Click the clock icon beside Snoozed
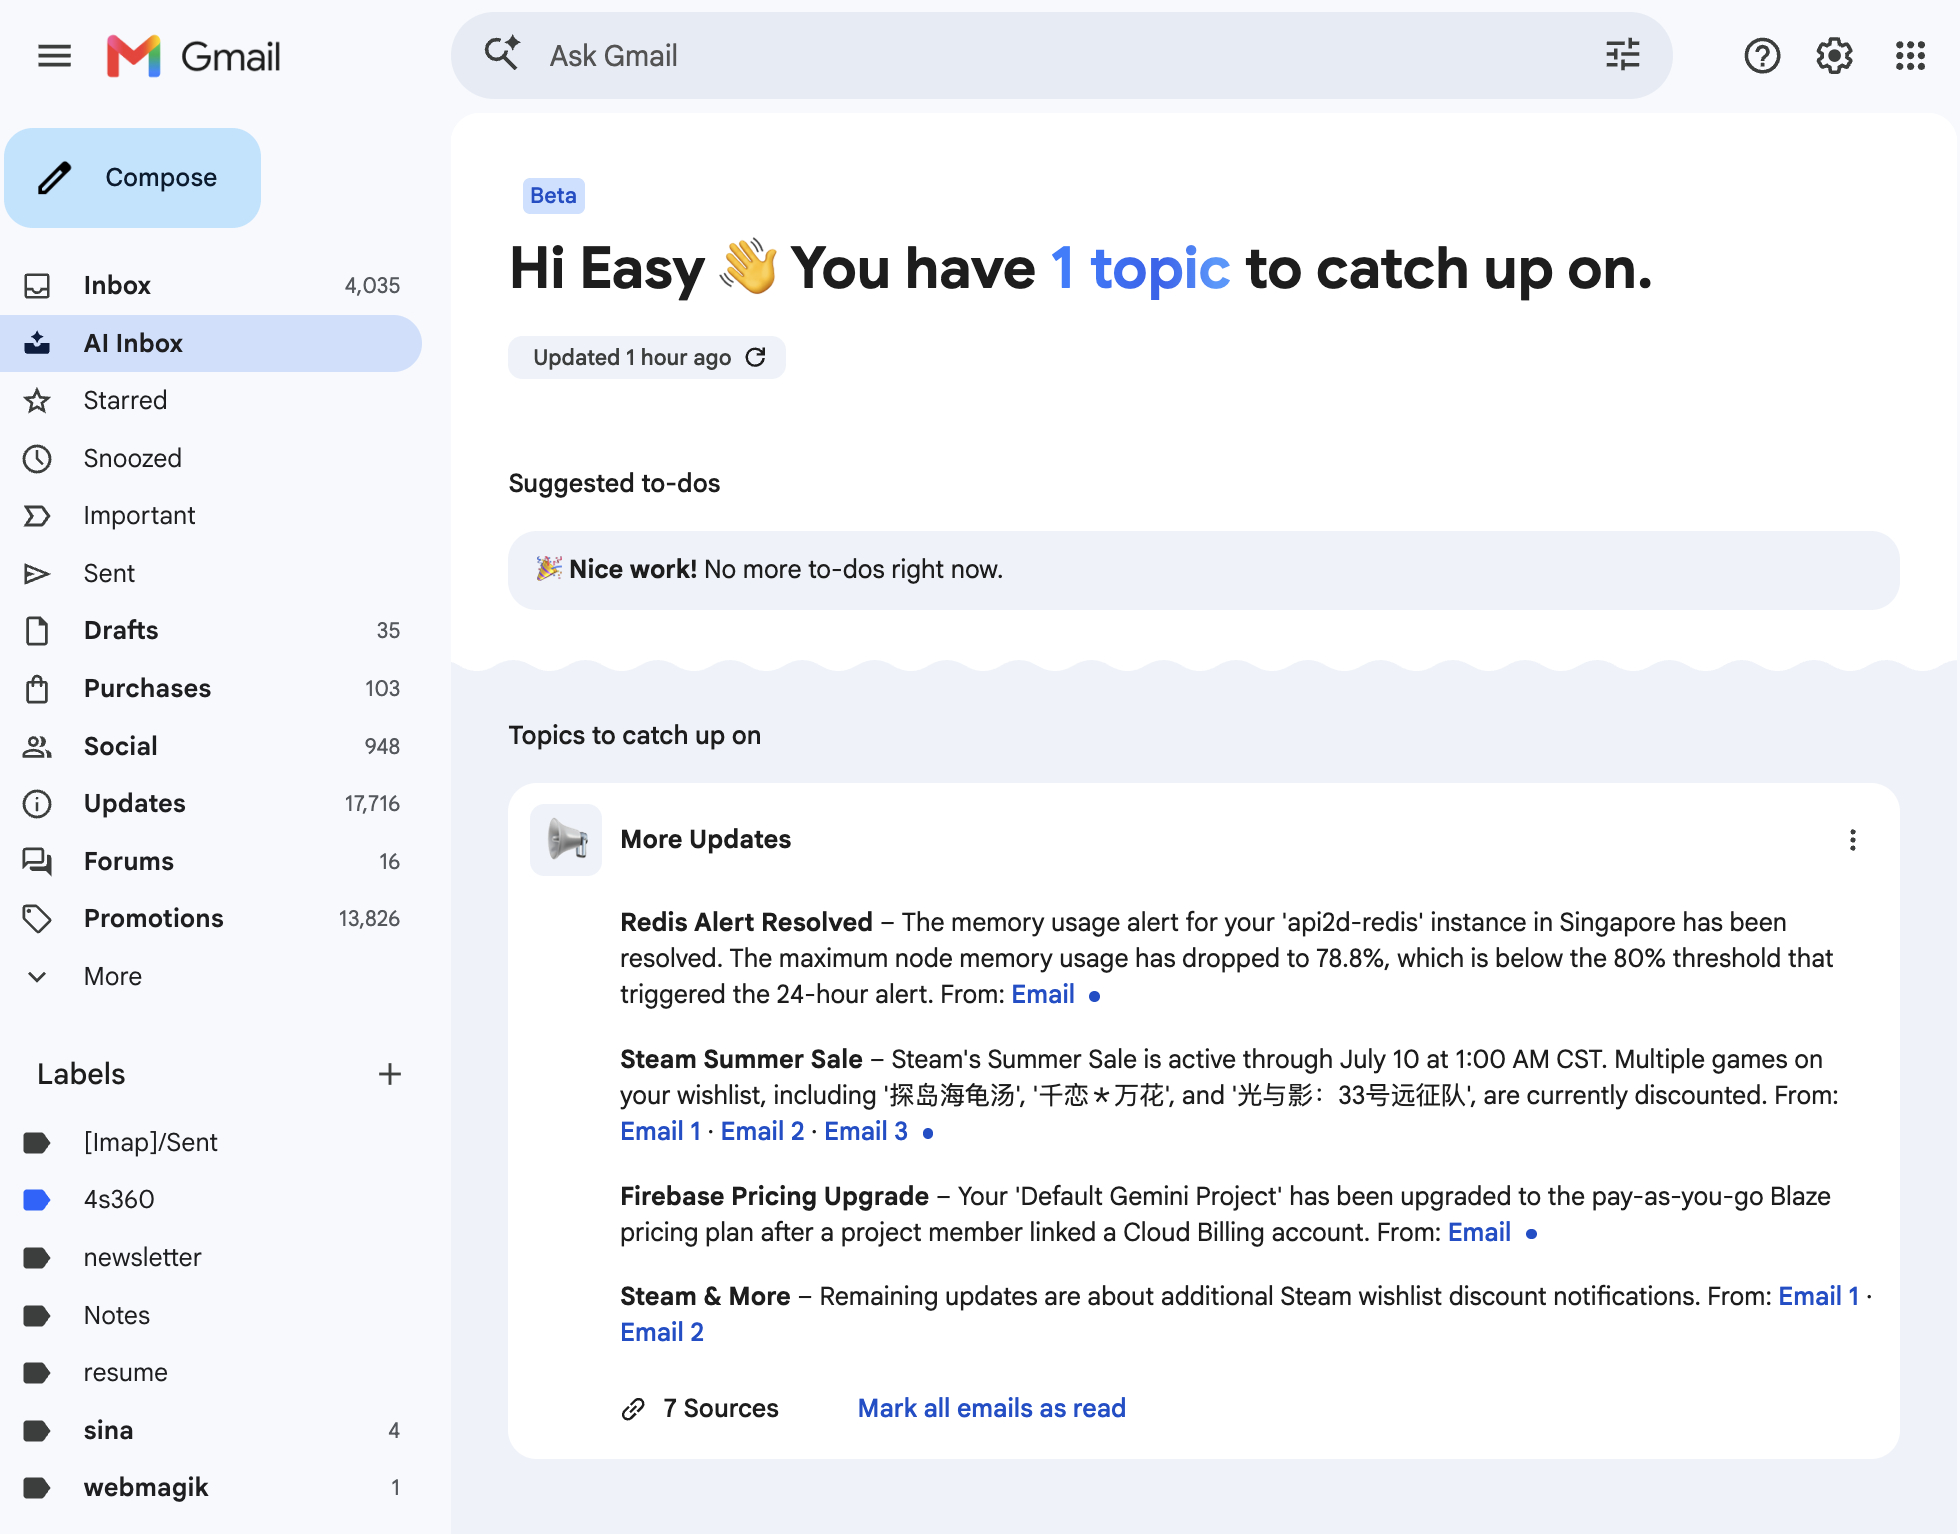 pyautogui.click(x=37, y=459)
